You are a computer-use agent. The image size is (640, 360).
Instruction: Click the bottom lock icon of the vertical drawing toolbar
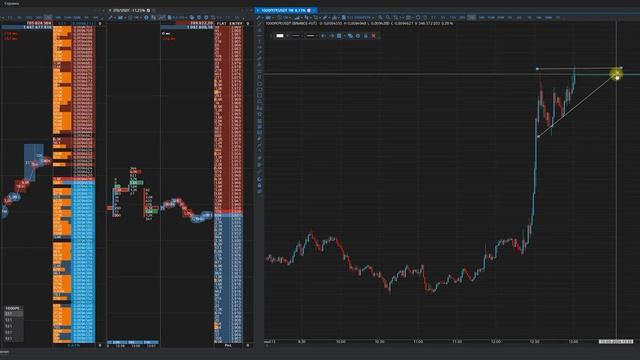(260, 186)
